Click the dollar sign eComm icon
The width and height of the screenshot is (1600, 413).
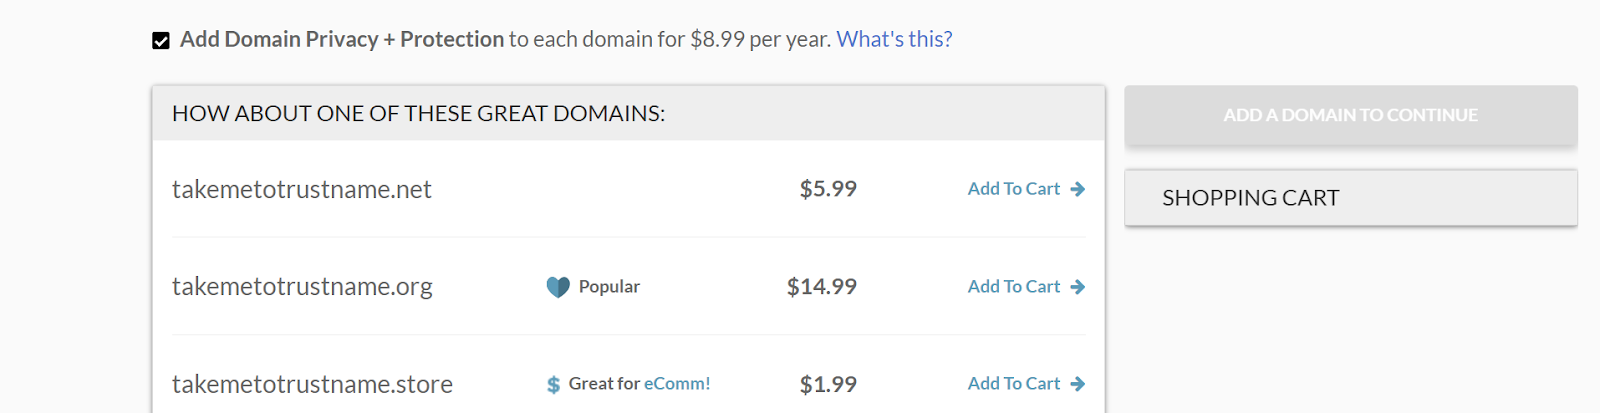(553, 385)
